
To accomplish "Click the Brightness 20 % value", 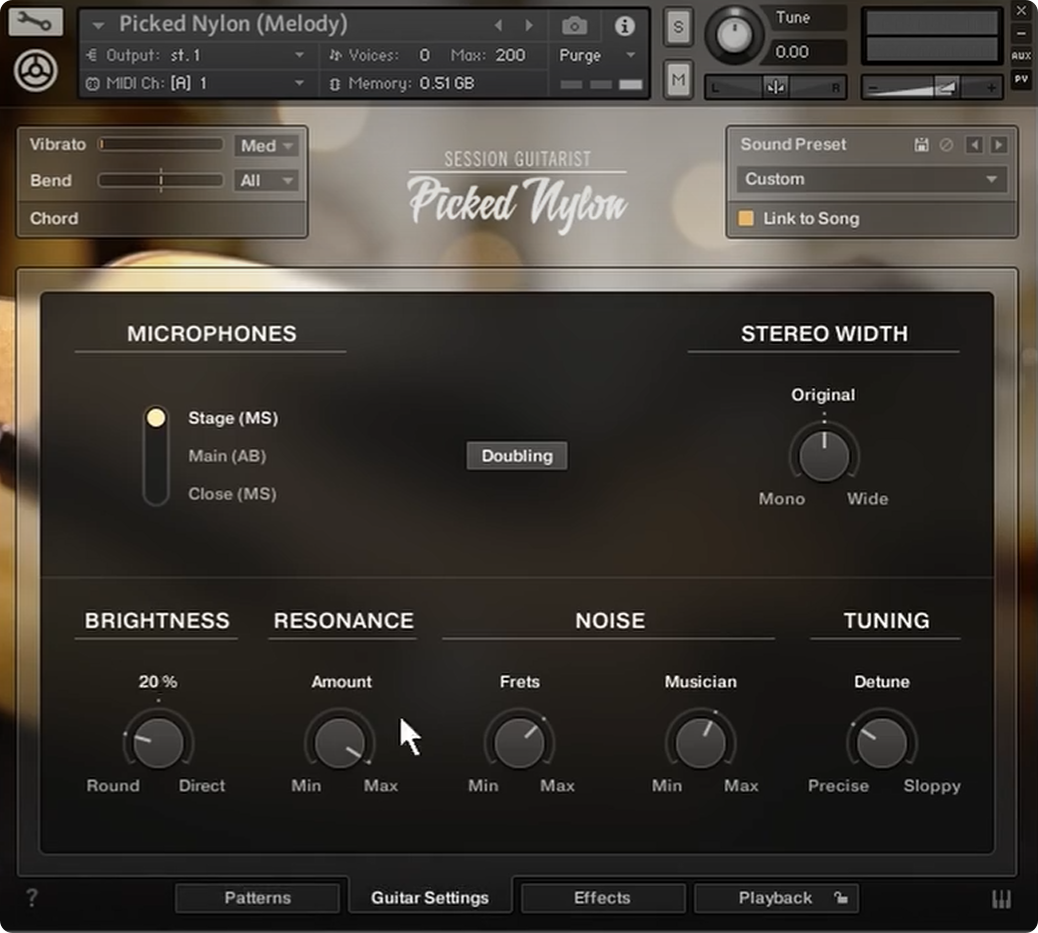I will (x=158, y=681).
